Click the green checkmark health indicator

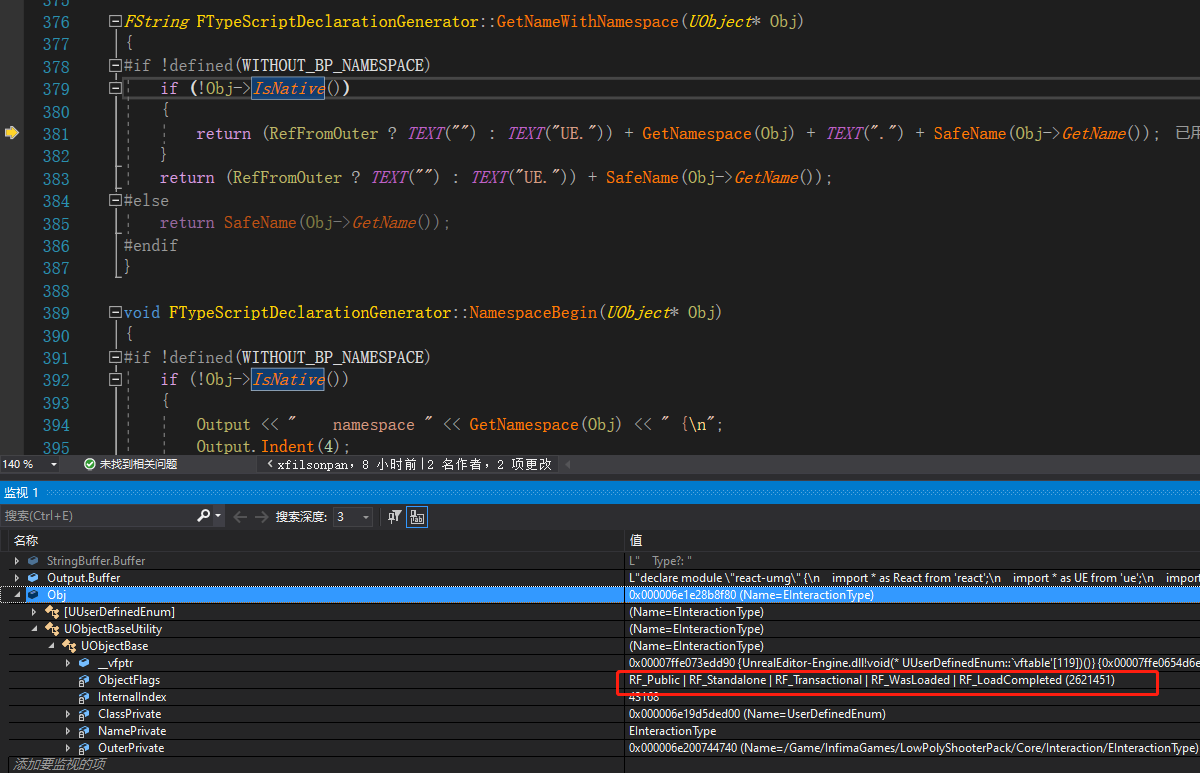[x=91, y=464]
